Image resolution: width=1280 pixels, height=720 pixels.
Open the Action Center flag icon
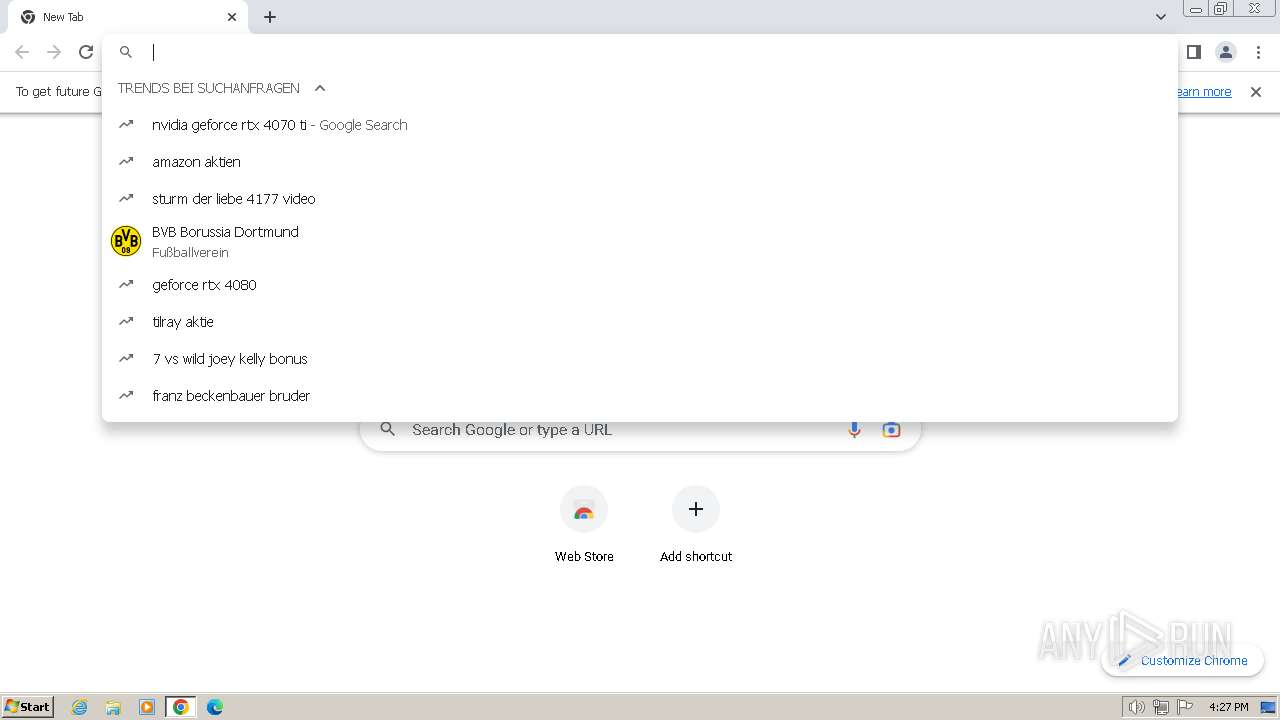click(1185, 707)
